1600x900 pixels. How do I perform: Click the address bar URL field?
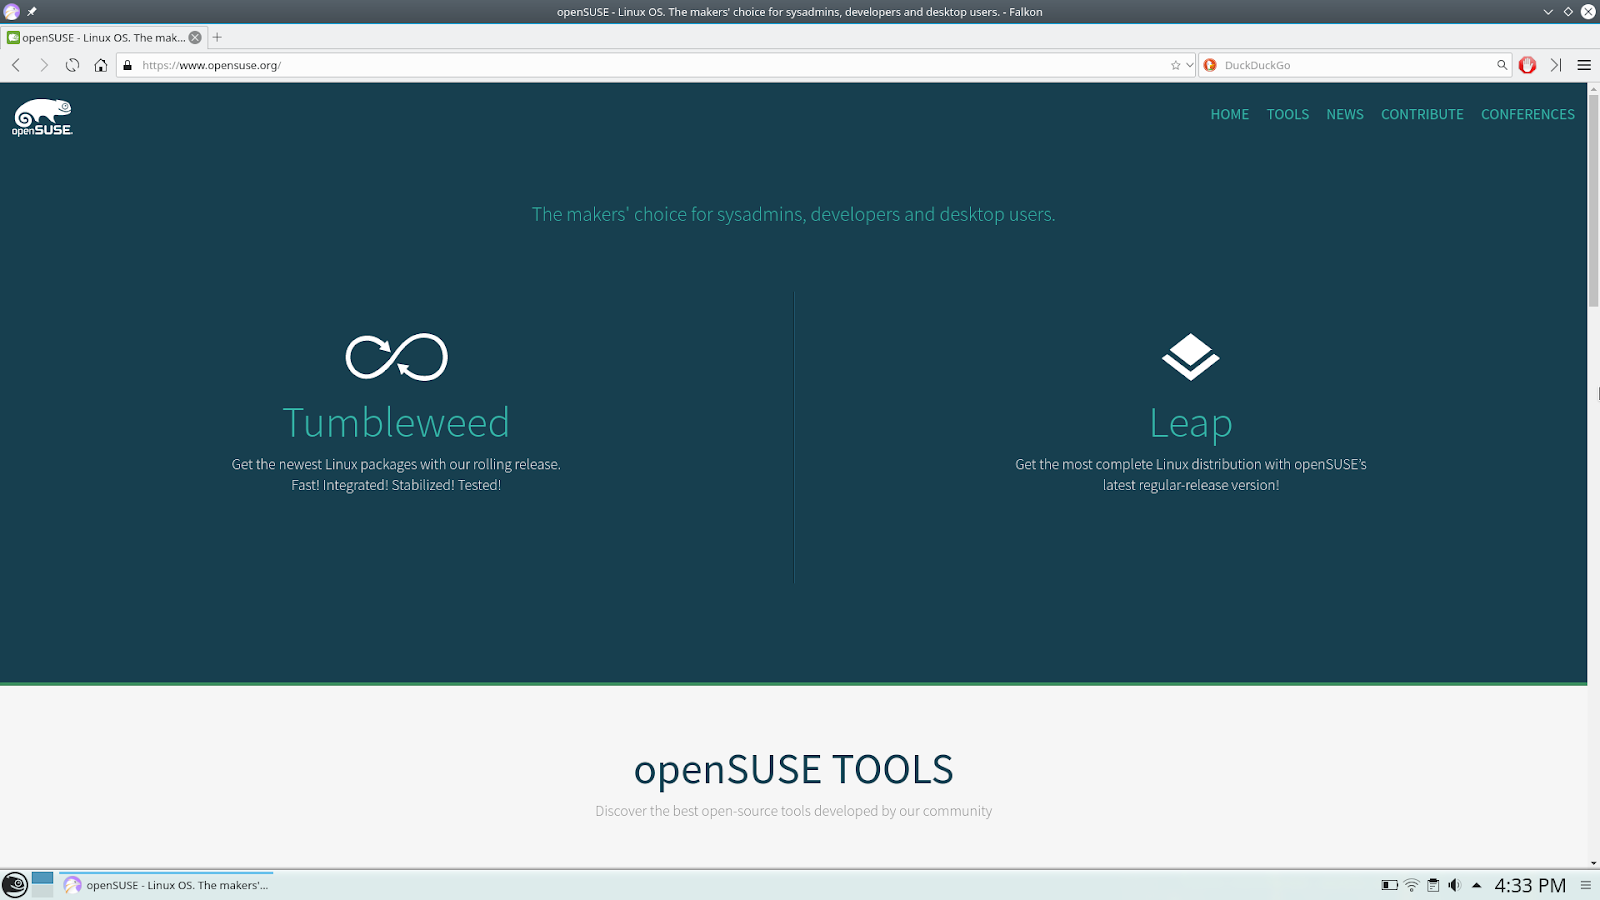tap(654, 65)
